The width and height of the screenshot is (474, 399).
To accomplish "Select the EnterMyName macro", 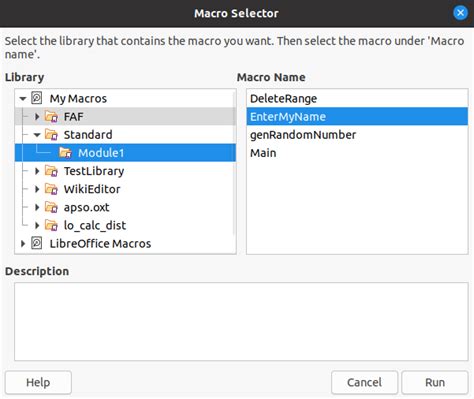I will point(357,116).
